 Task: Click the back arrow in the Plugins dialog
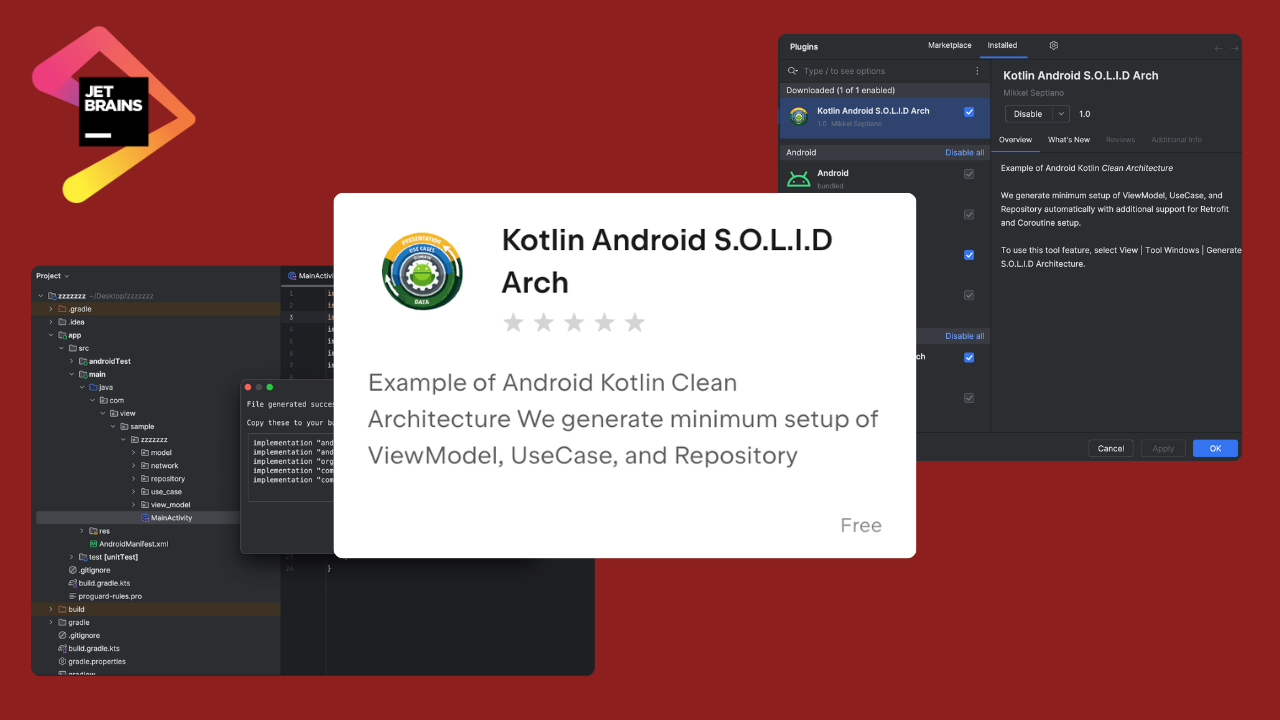[1218, 48]
